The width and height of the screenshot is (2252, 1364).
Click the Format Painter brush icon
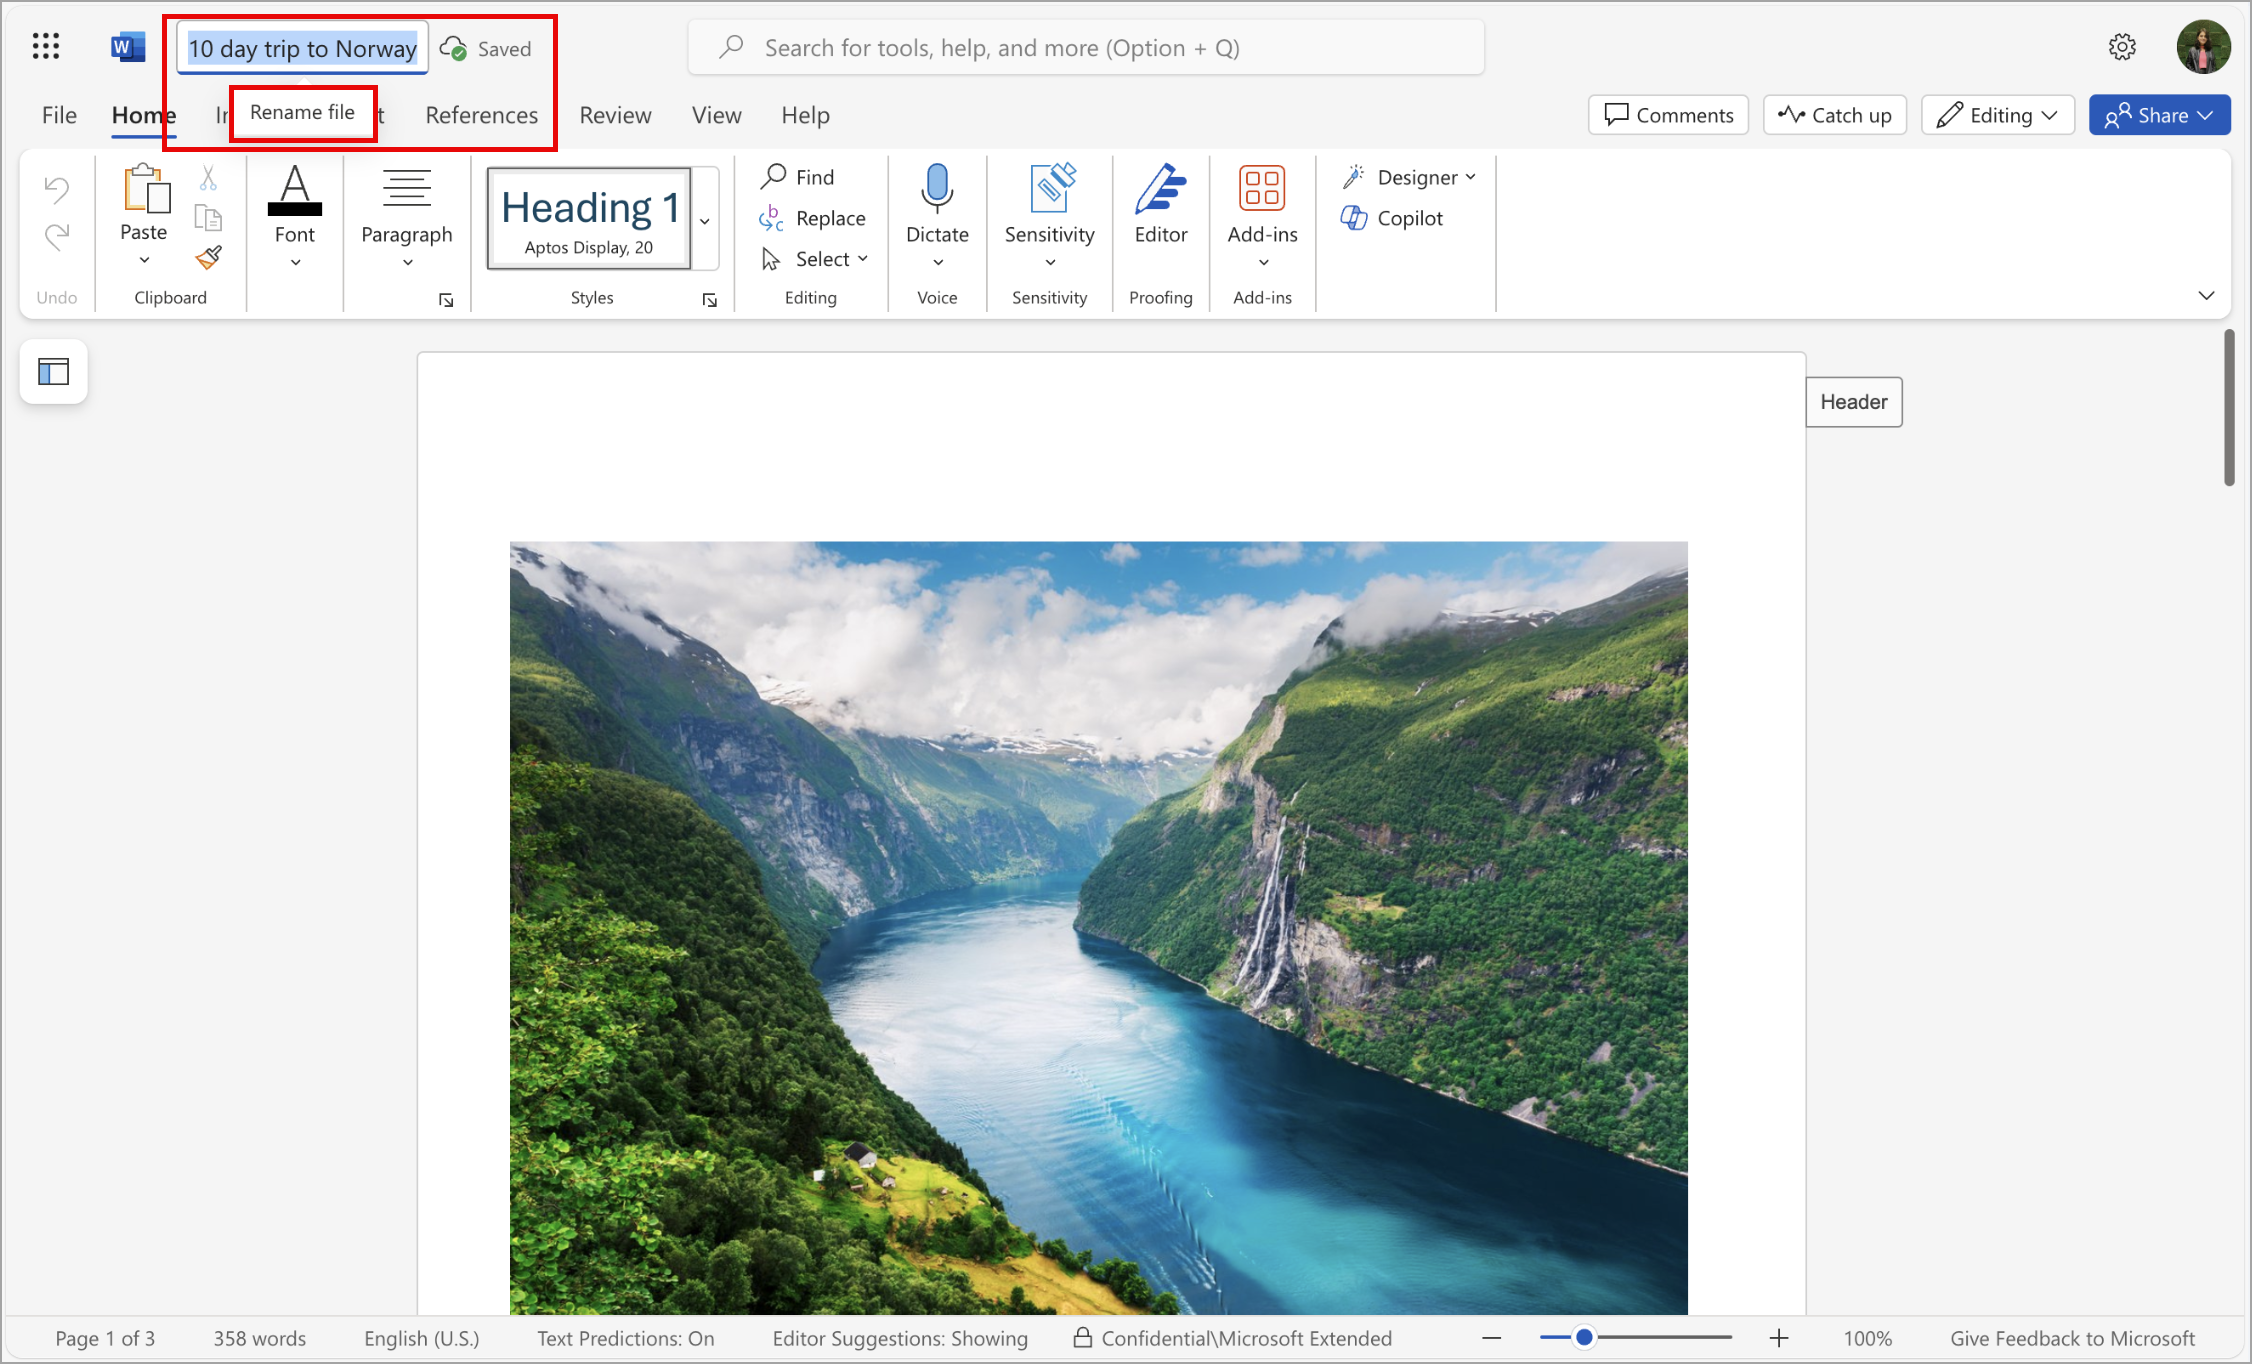point(209,258)
